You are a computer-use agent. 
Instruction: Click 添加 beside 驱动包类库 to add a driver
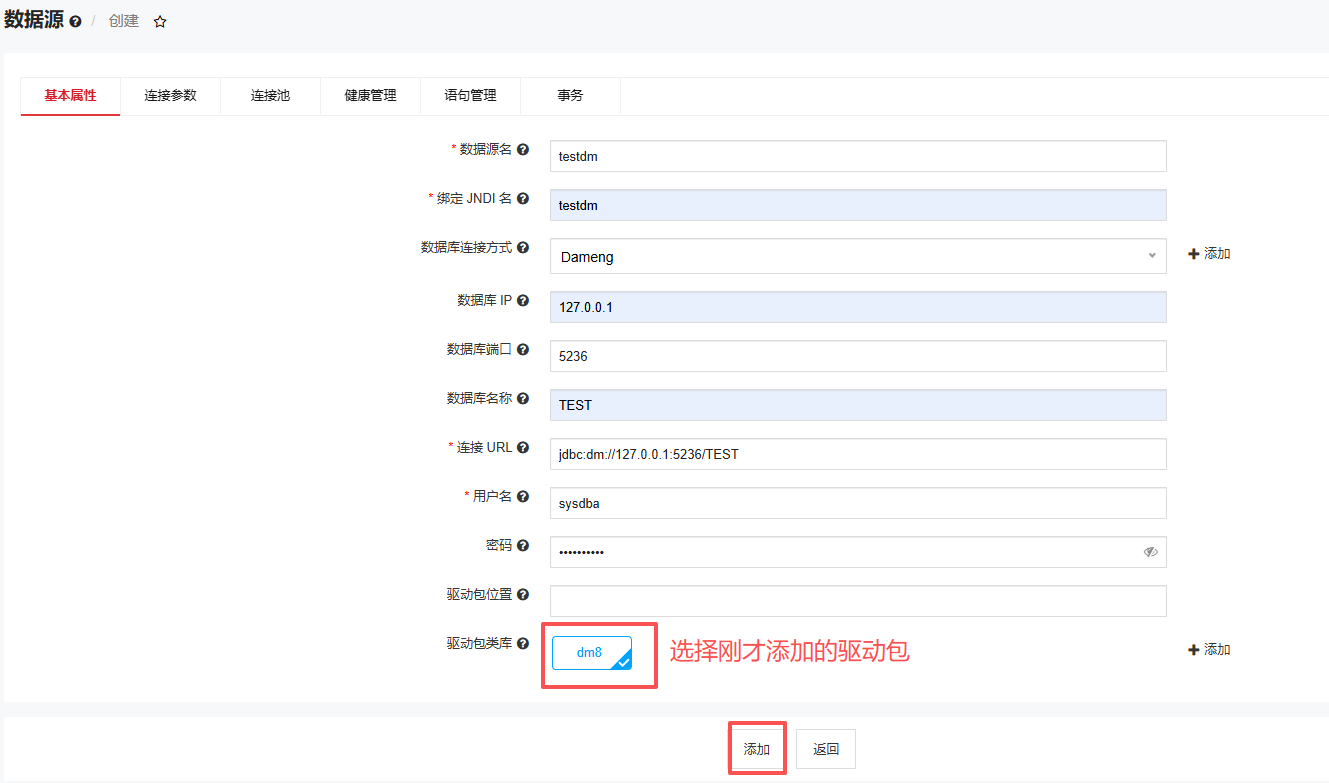tap(1208, 649)
